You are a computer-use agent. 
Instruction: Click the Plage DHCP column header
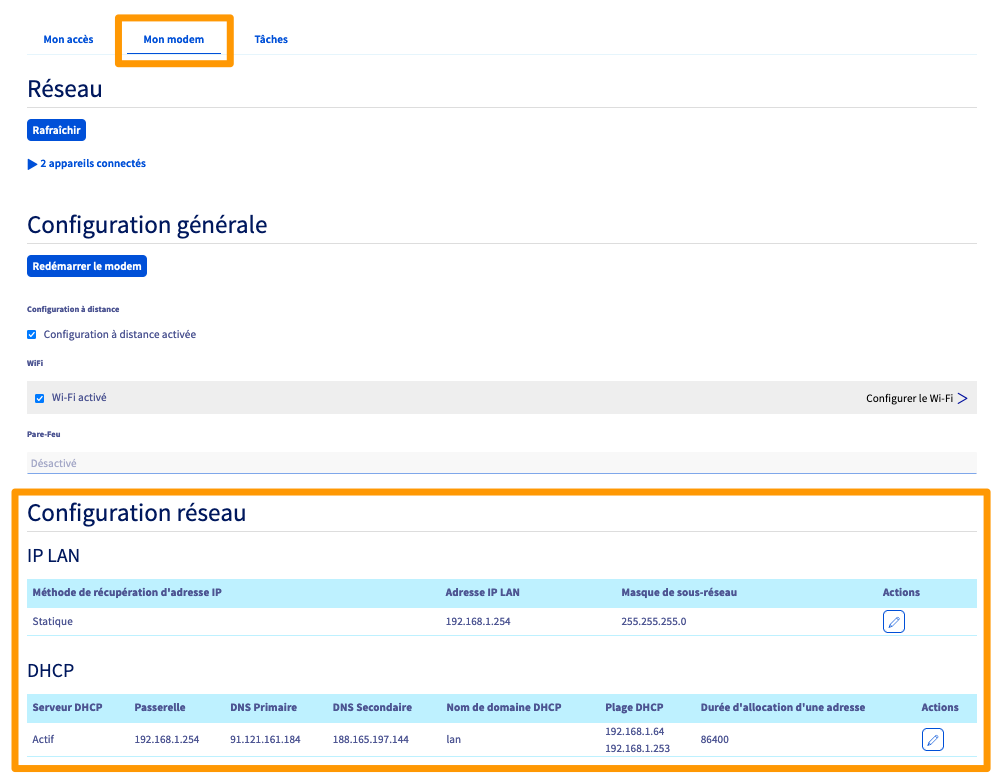pos(634,707)
